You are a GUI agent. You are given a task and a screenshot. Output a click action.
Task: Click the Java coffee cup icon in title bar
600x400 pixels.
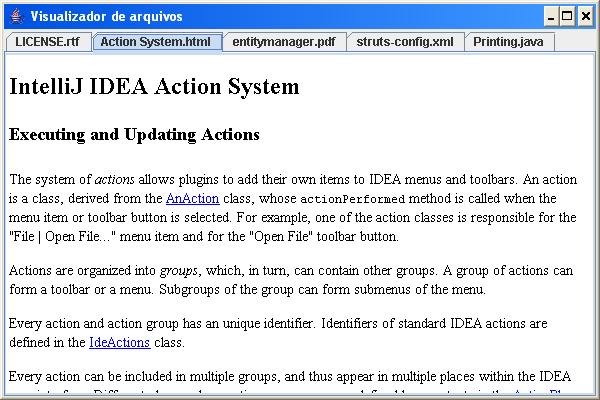[14, 16]
